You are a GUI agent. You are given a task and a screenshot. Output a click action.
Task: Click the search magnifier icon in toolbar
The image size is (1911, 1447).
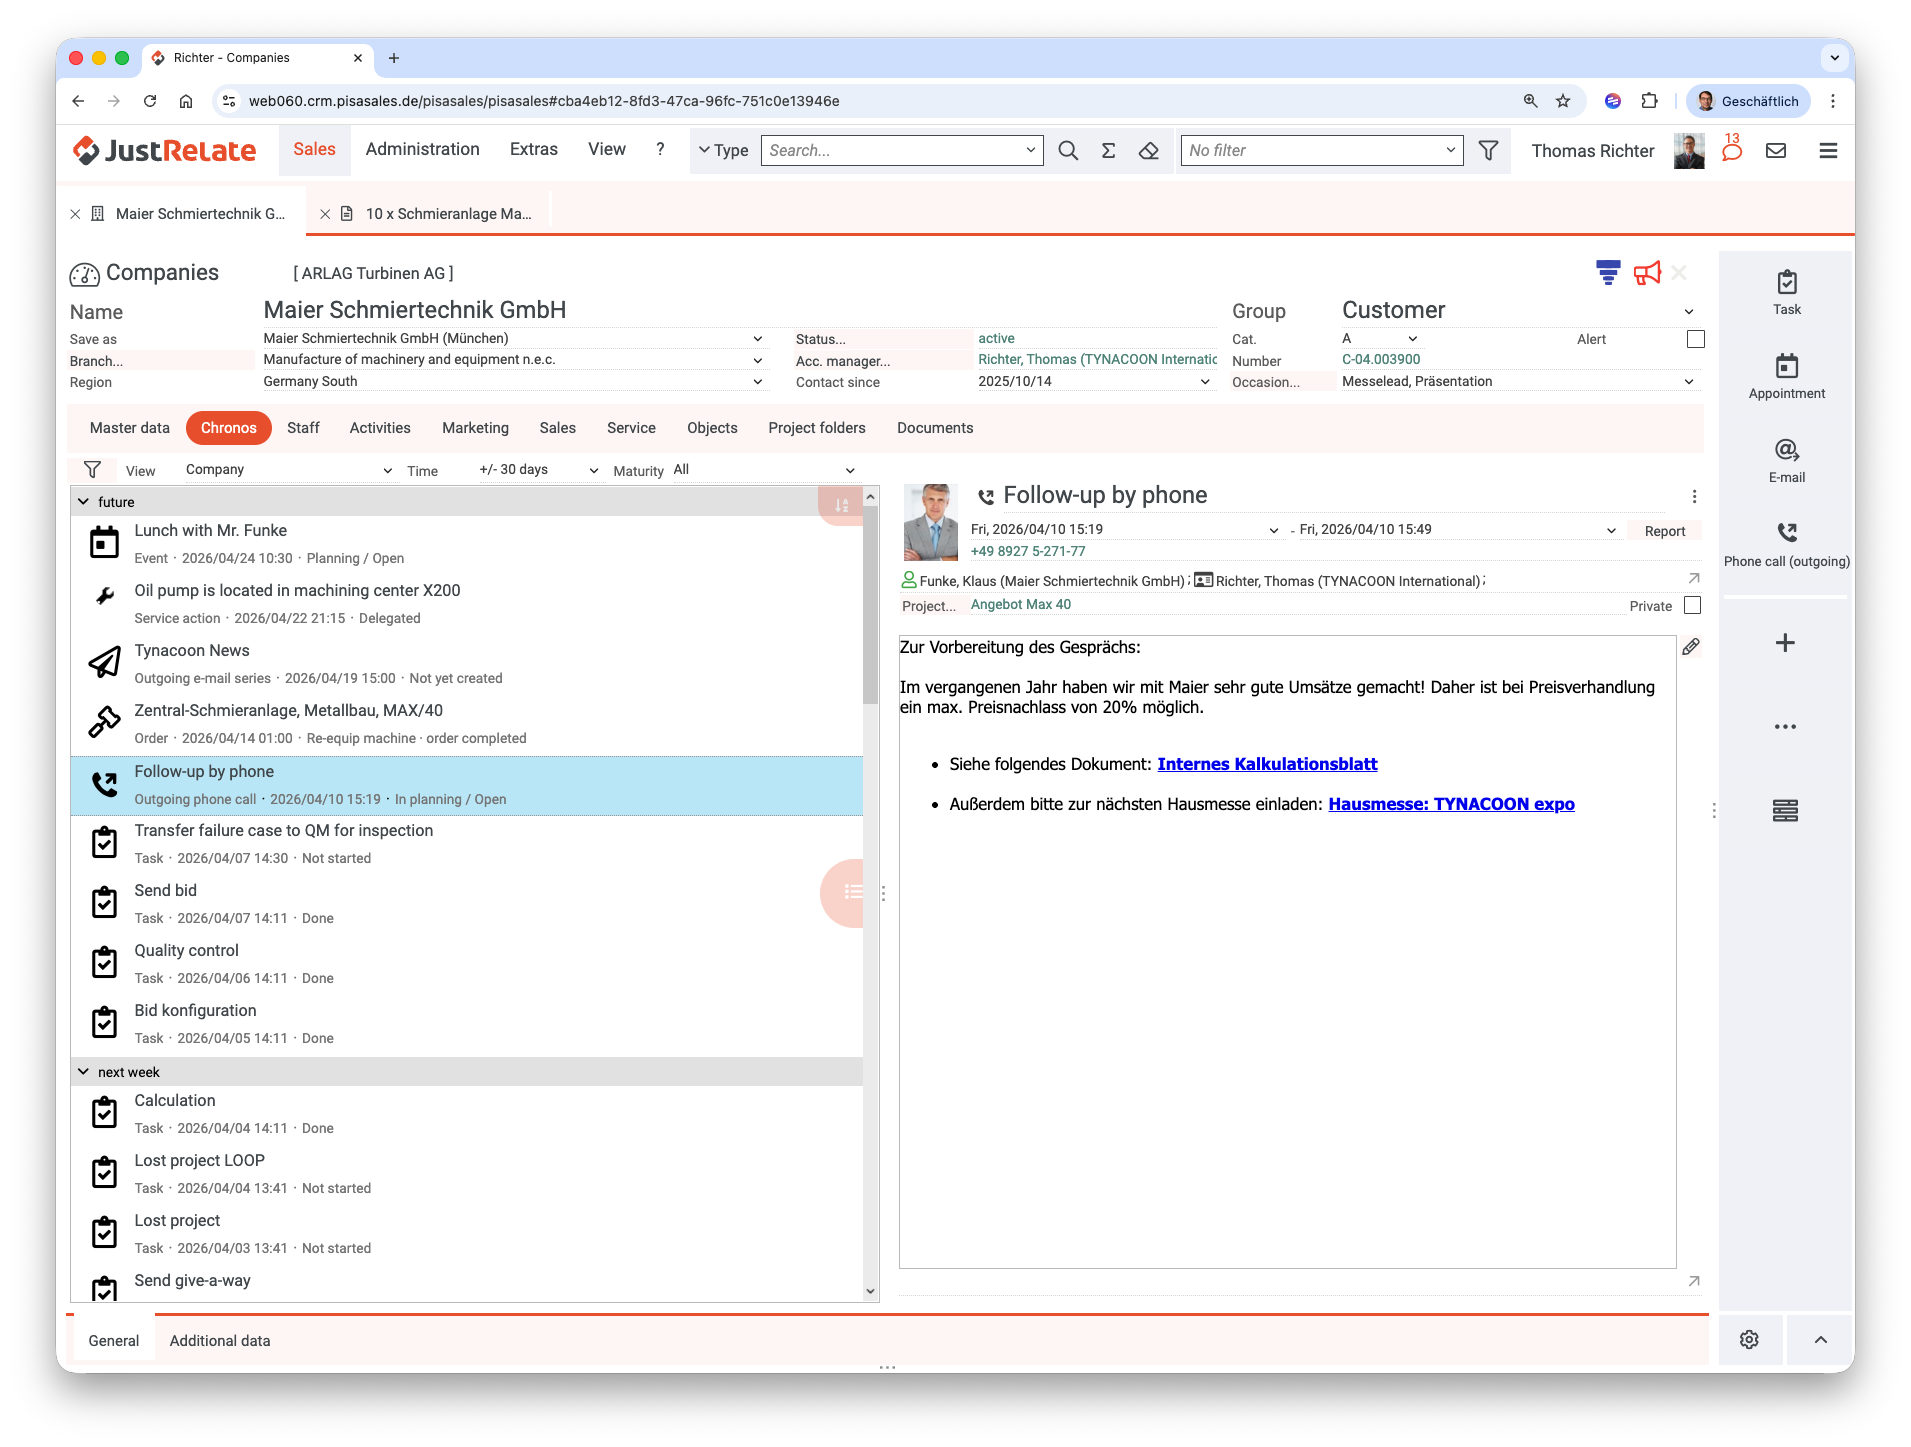[x=1068, y=151]
